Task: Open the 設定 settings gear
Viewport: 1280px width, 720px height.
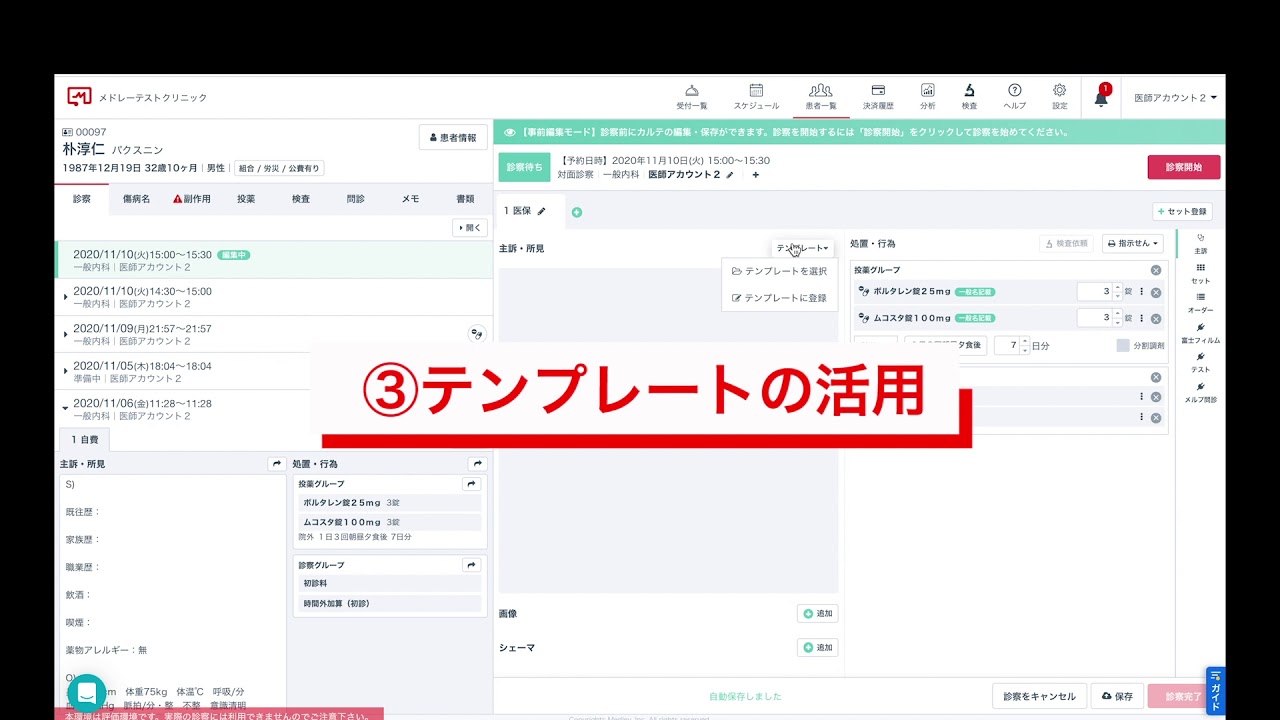Action: pyautogui.click(x=1060, y=96)
